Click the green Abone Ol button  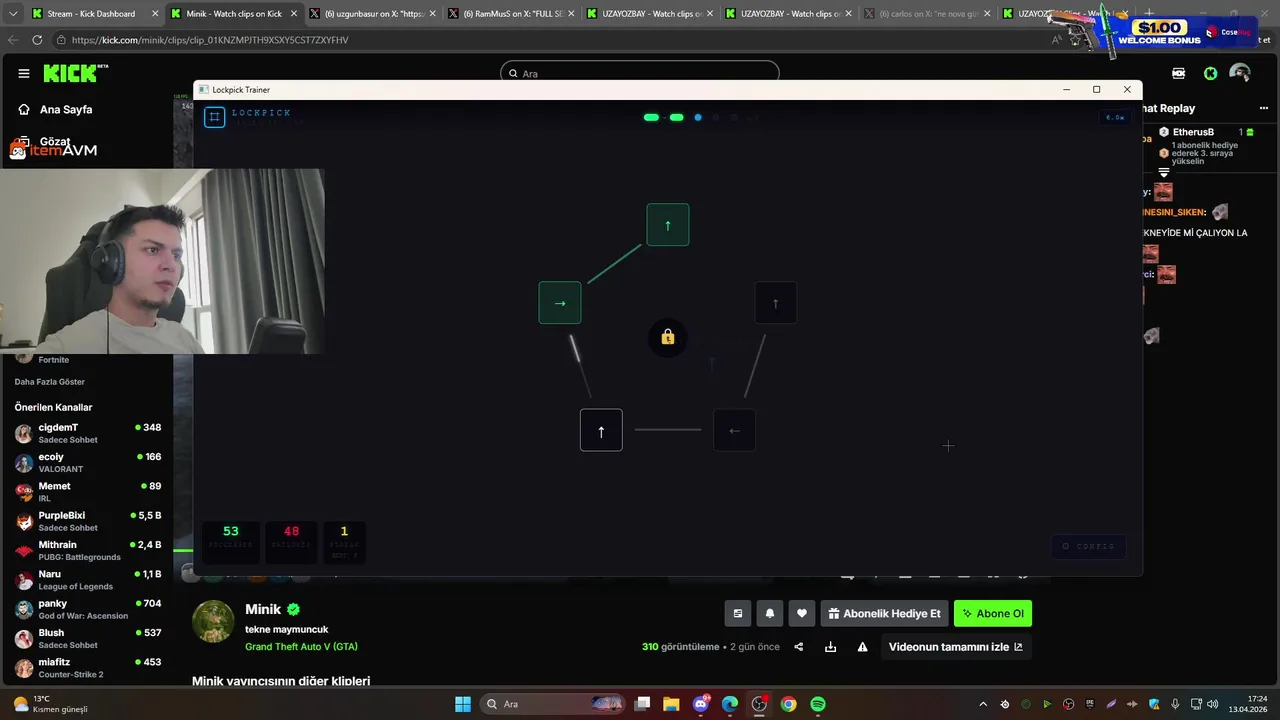point(993,613)
